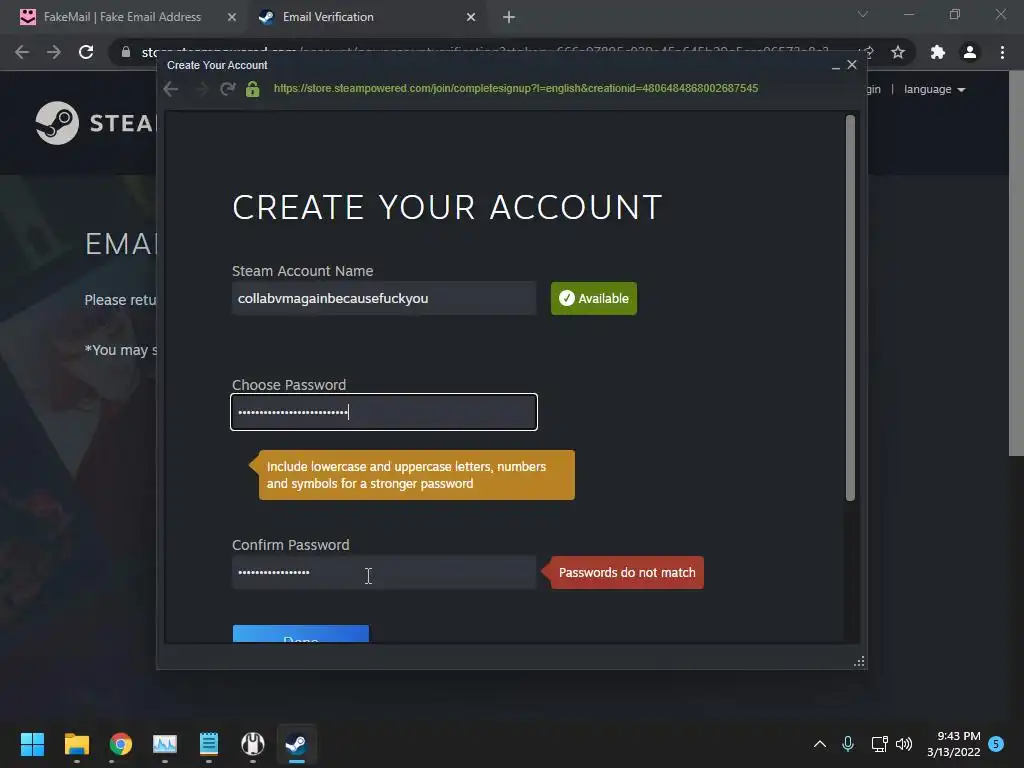This screenshot has width=1024, height=768.
Task: Click the popup URL address text
Action: 516,88
